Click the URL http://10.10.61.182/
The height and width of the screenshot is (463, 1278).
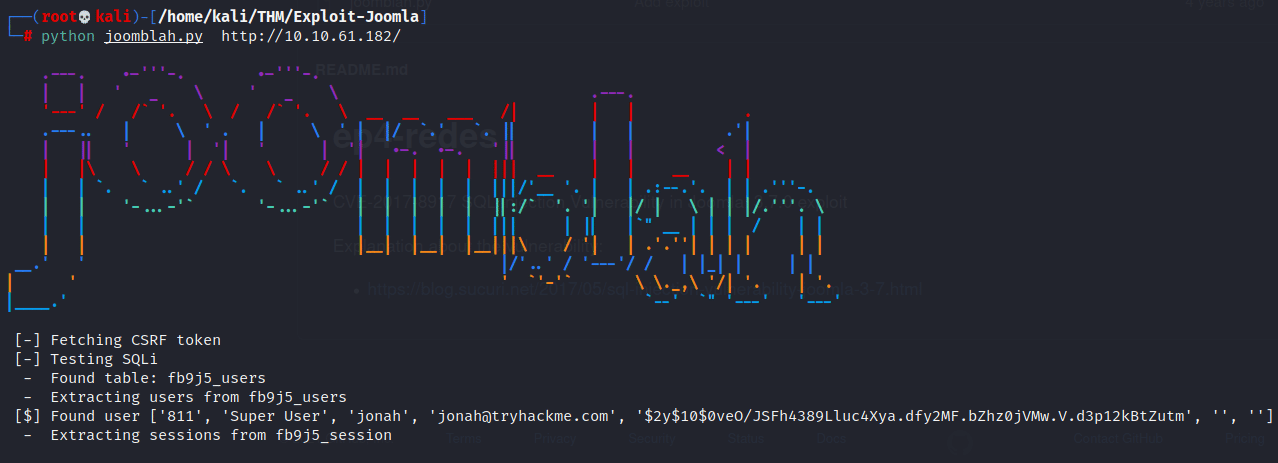point(310,36)
